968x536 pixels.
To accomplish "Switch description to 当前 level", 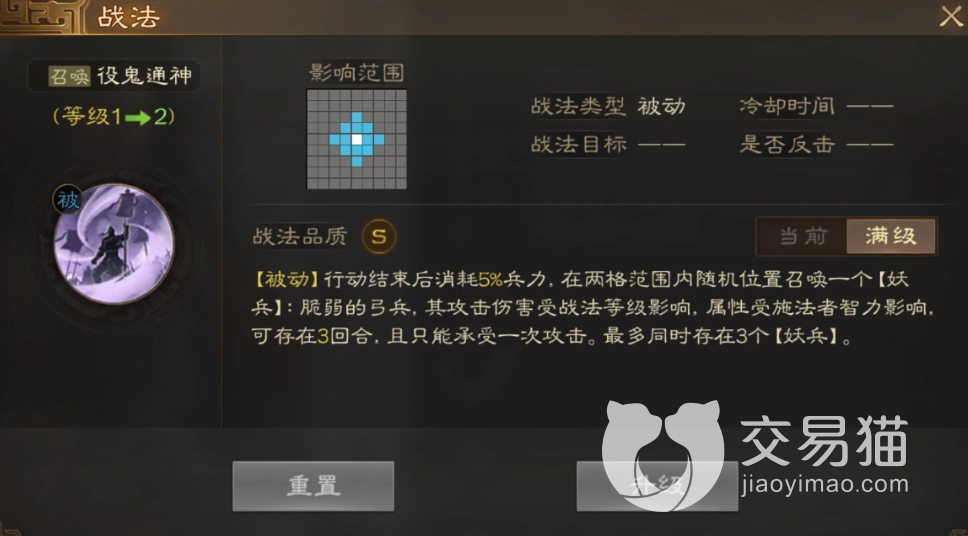I will coord(803,236).
